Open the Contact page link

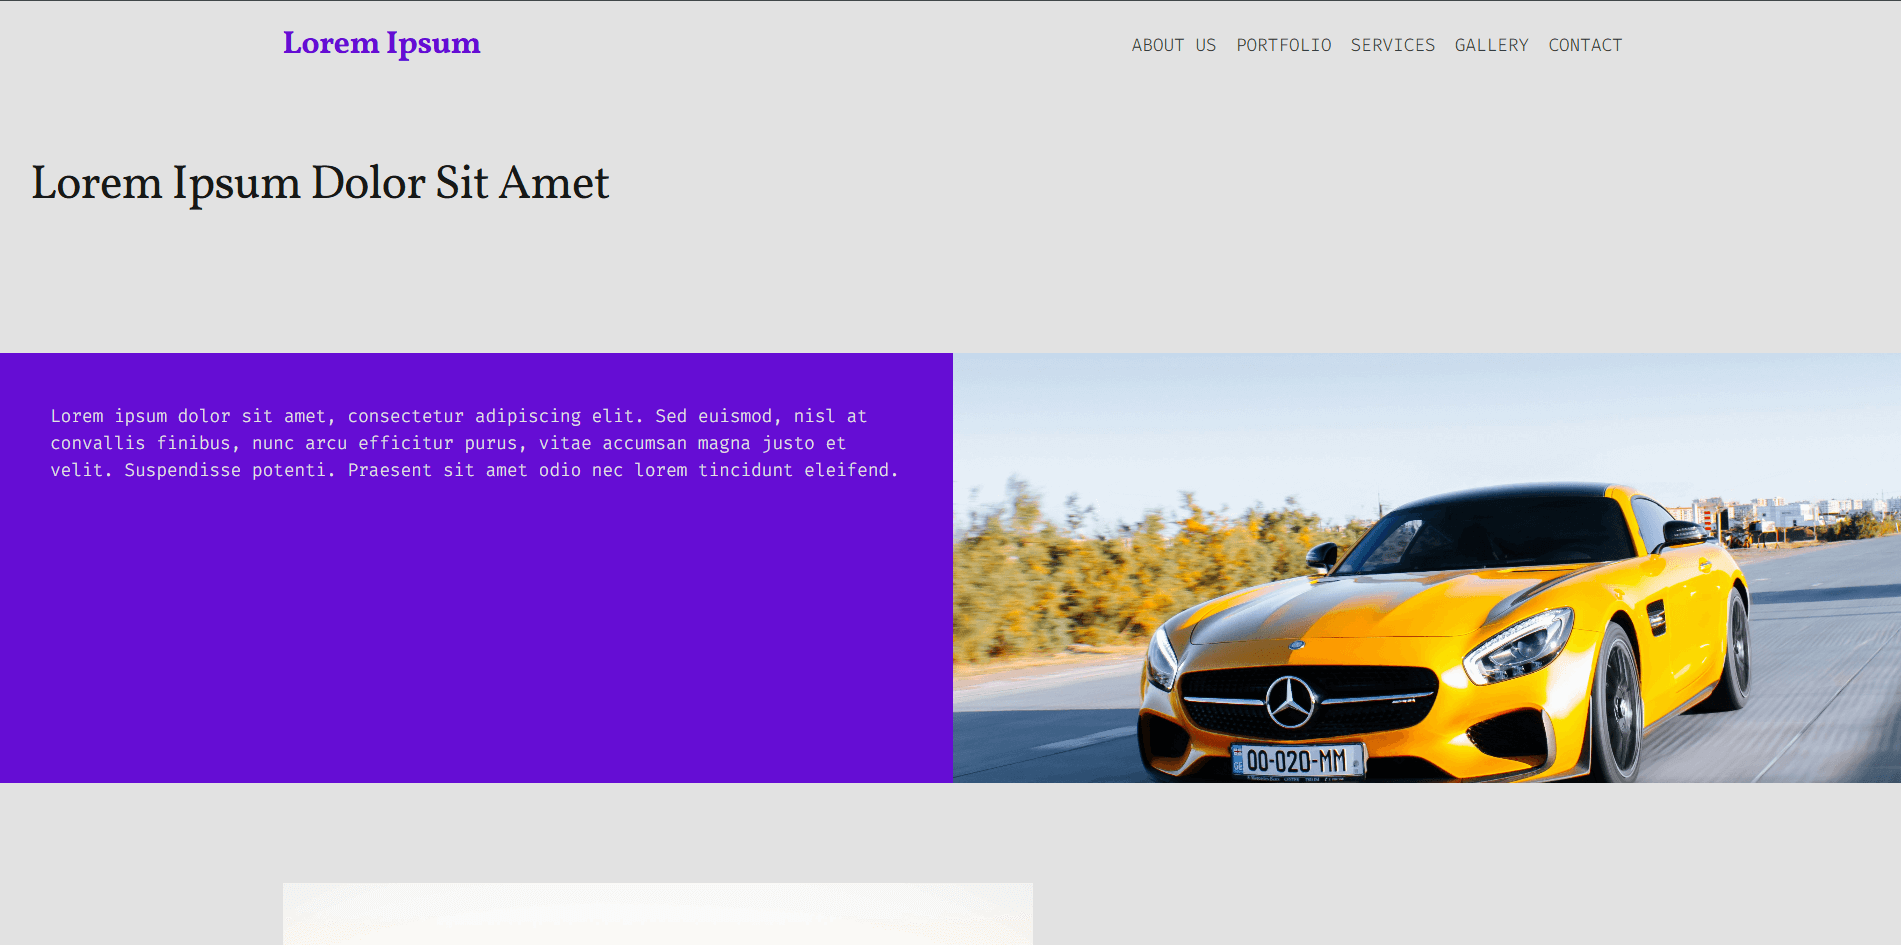pyautogui.click(x=1585, y=45)
